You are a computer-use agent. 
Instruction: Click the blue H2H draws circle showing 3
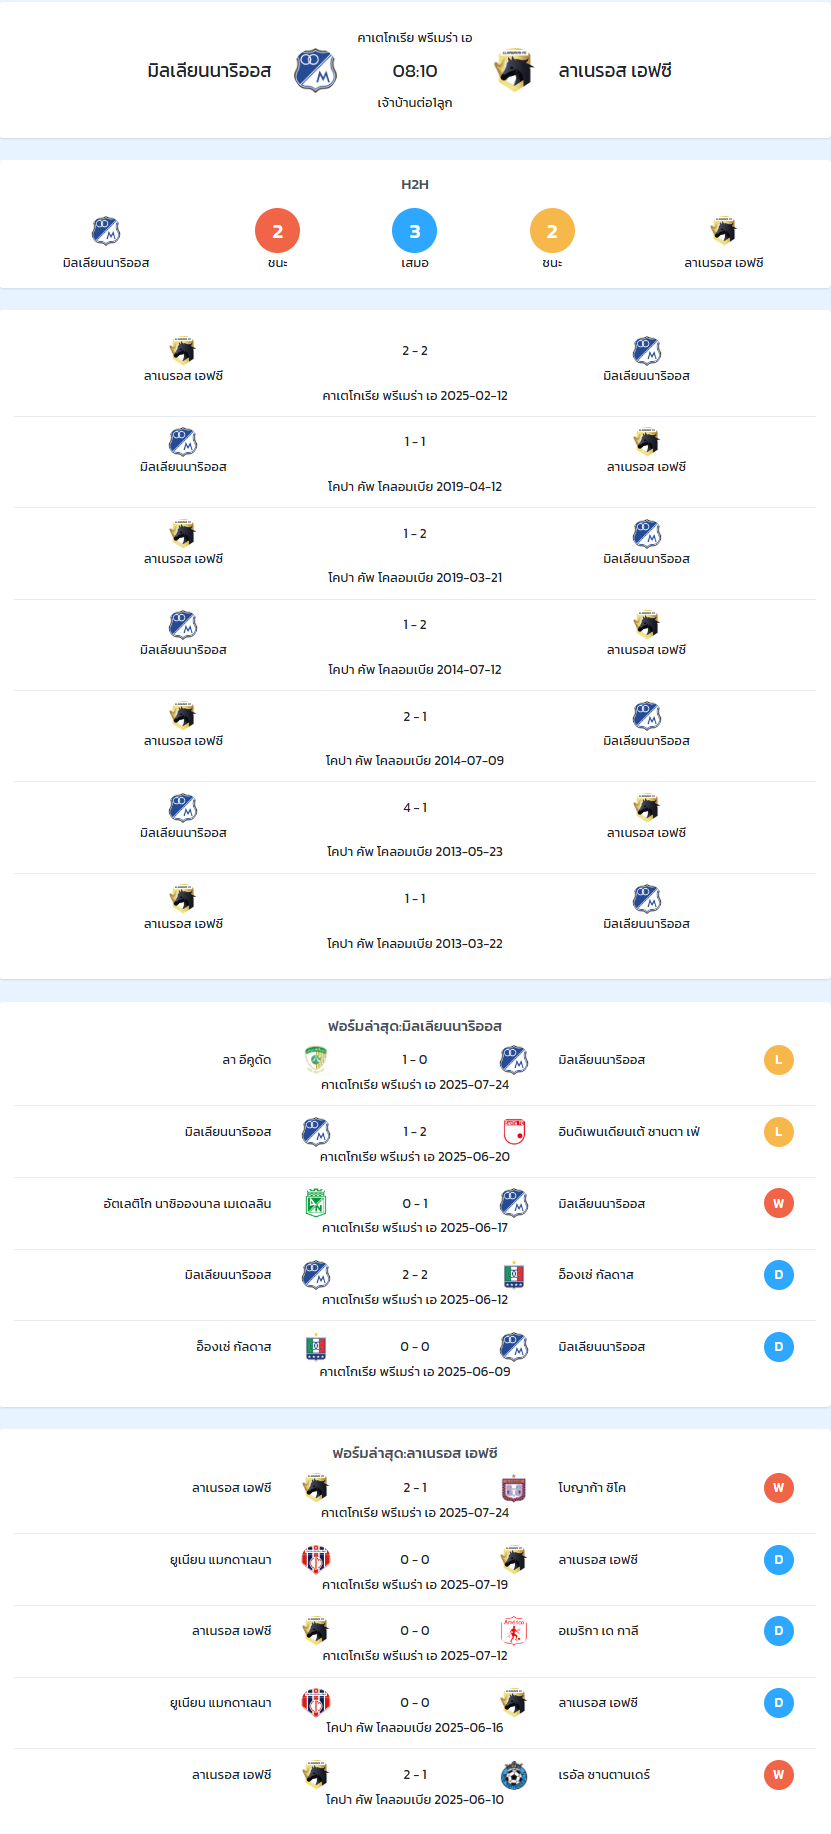pos(415,231)
